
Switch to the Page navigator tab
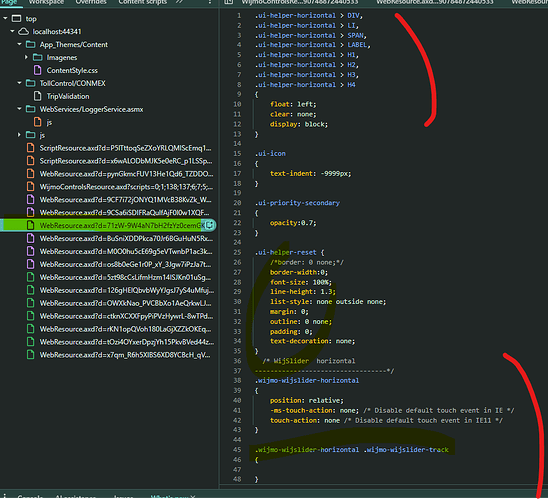click(x=9, y=2)
